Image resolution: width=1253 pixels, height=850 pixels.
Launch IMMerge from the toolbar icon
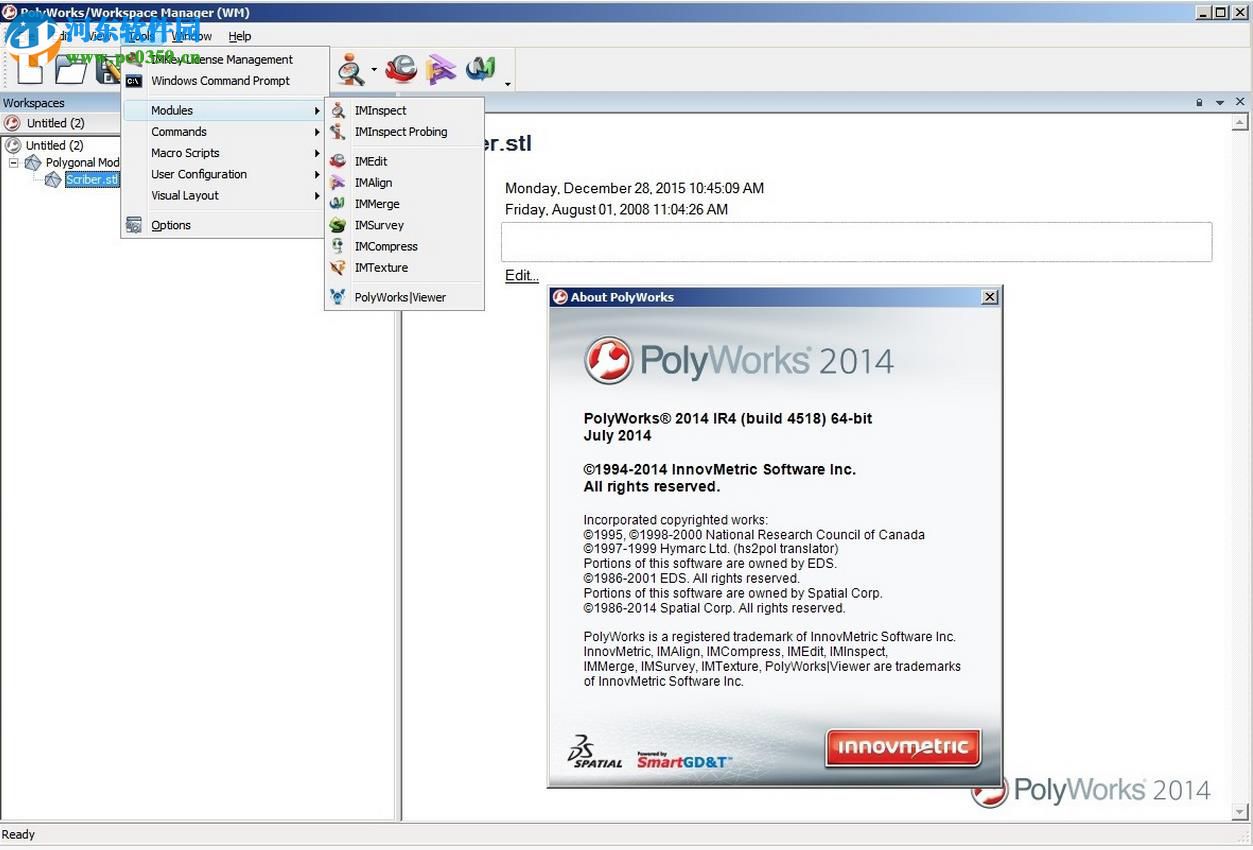click(481, 69)
